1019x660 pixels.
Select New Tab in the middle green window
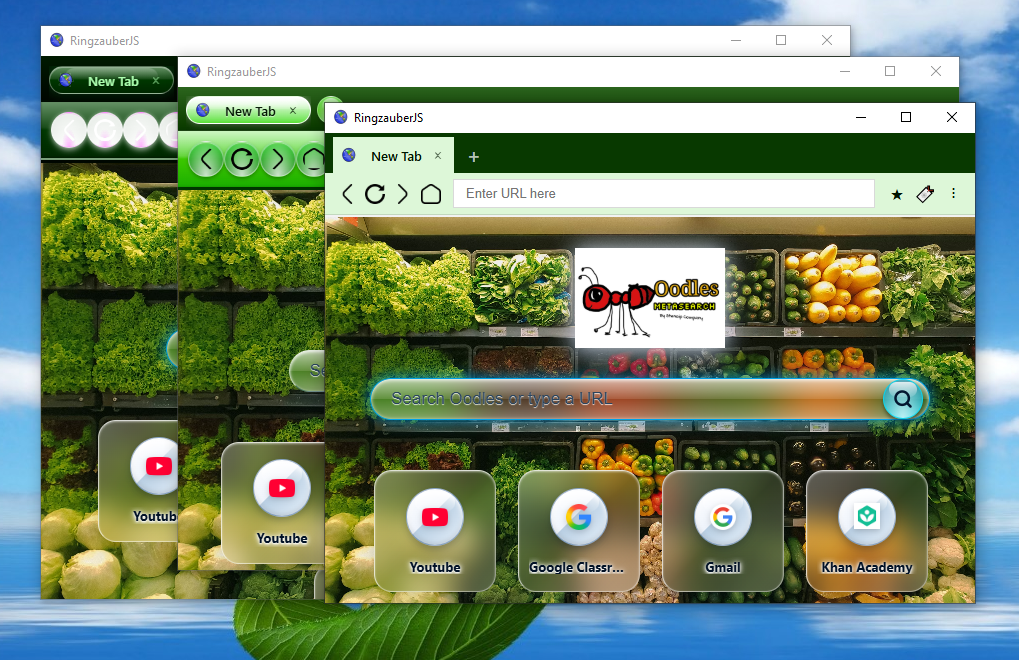(248, 111)
